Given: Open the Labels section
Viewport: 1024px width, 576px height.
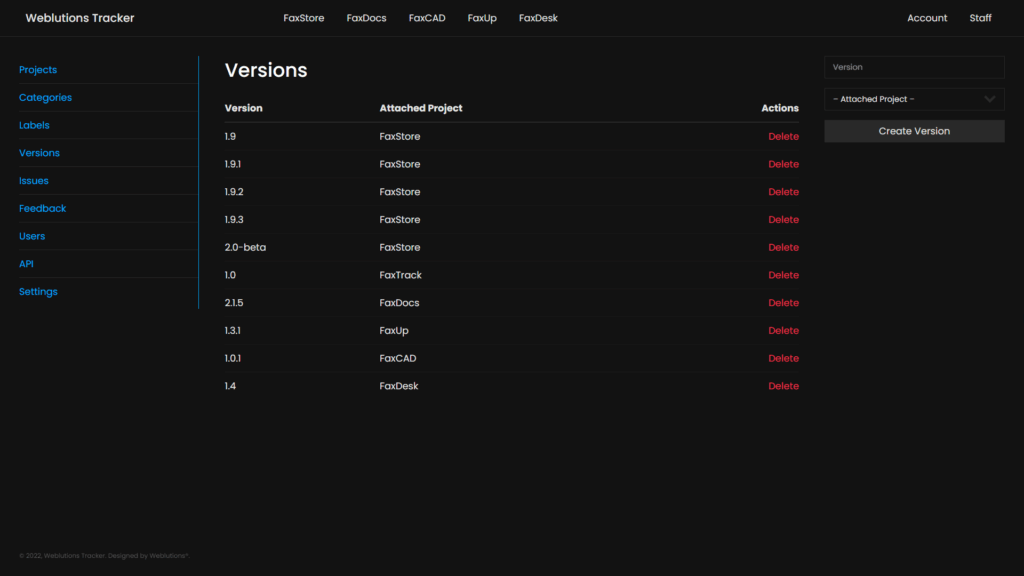Looking at the screenshot, I should [34, 125].
